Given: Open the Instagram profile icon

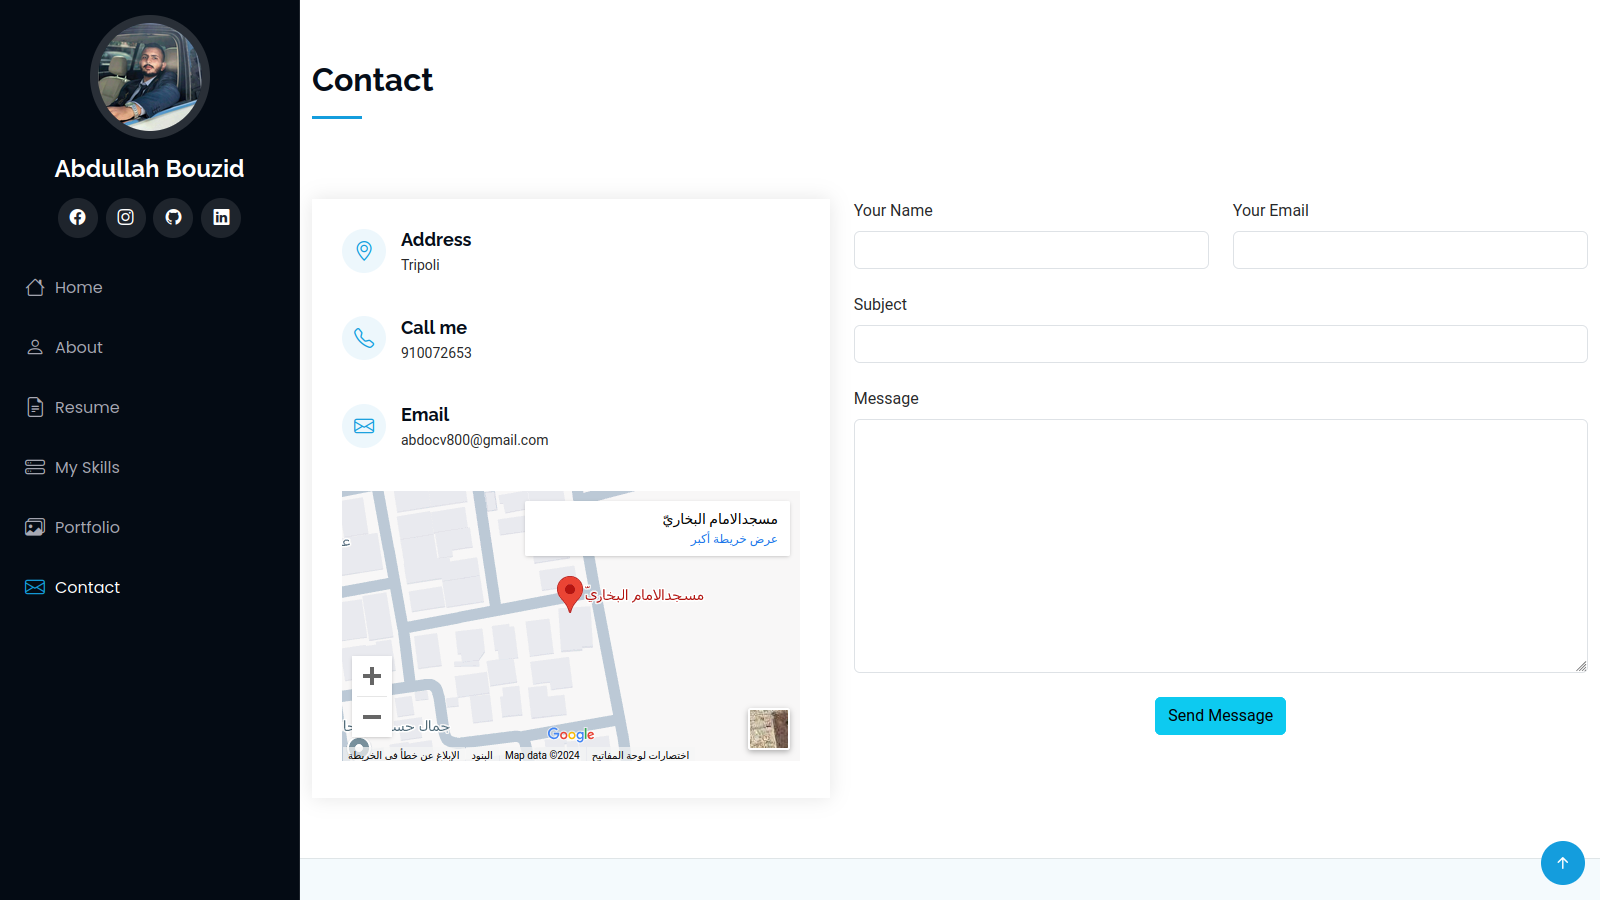Looking at the screenshot, I should pyautogui.click(x=125, y=217).
